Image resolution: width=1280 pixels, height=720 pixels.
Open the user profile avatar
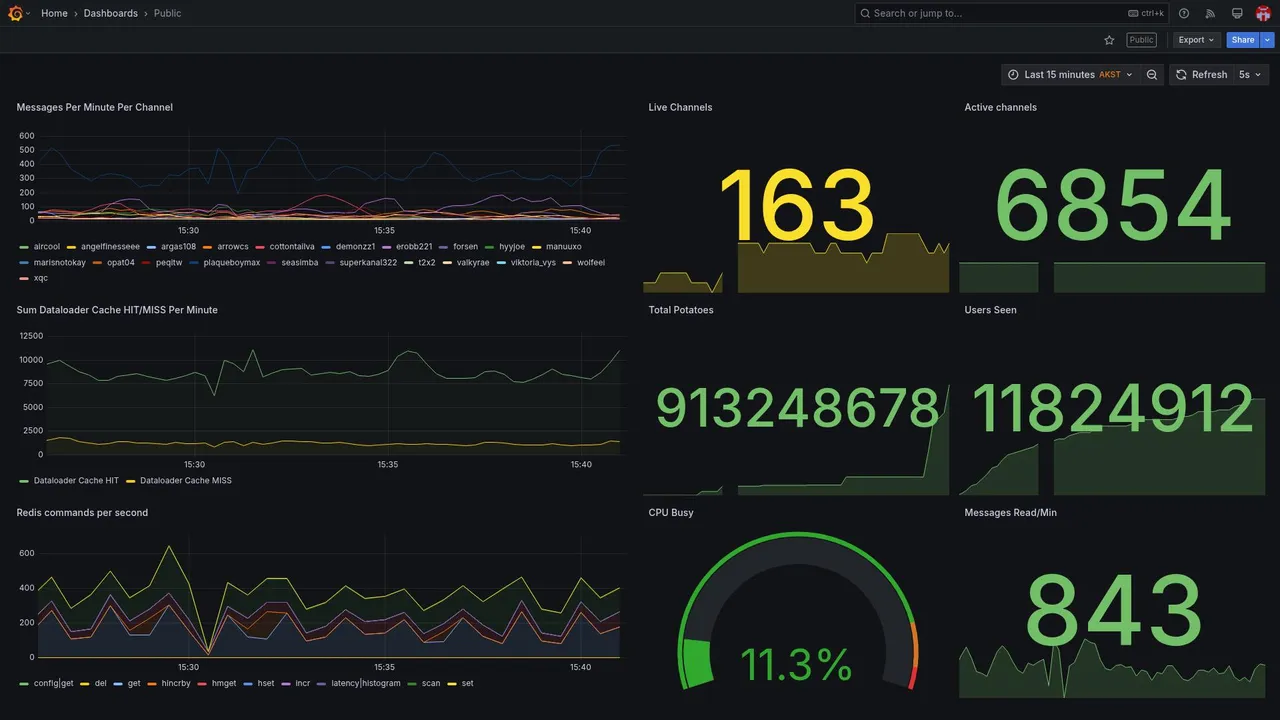[x=1263, y=13]
